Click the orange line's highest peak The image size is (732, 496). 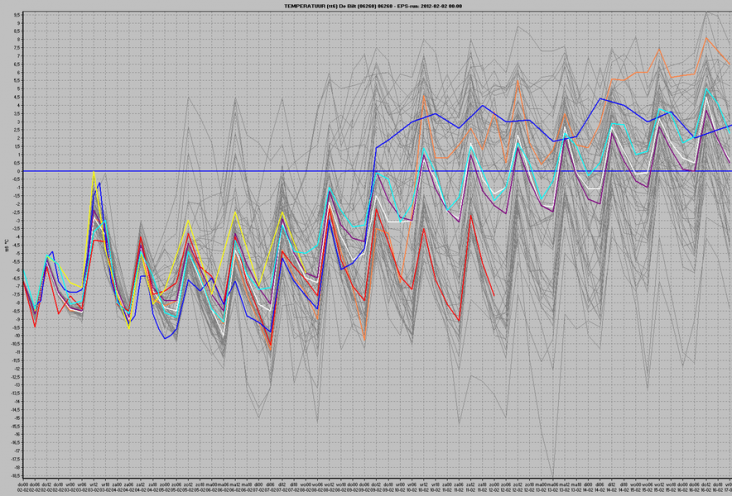pos(707,38)
